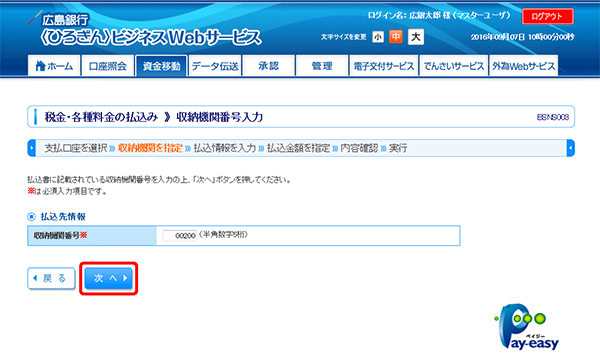Click the 払込金額を指定 step text
This screenshot has height=363, width=600.
click(298, 148)
